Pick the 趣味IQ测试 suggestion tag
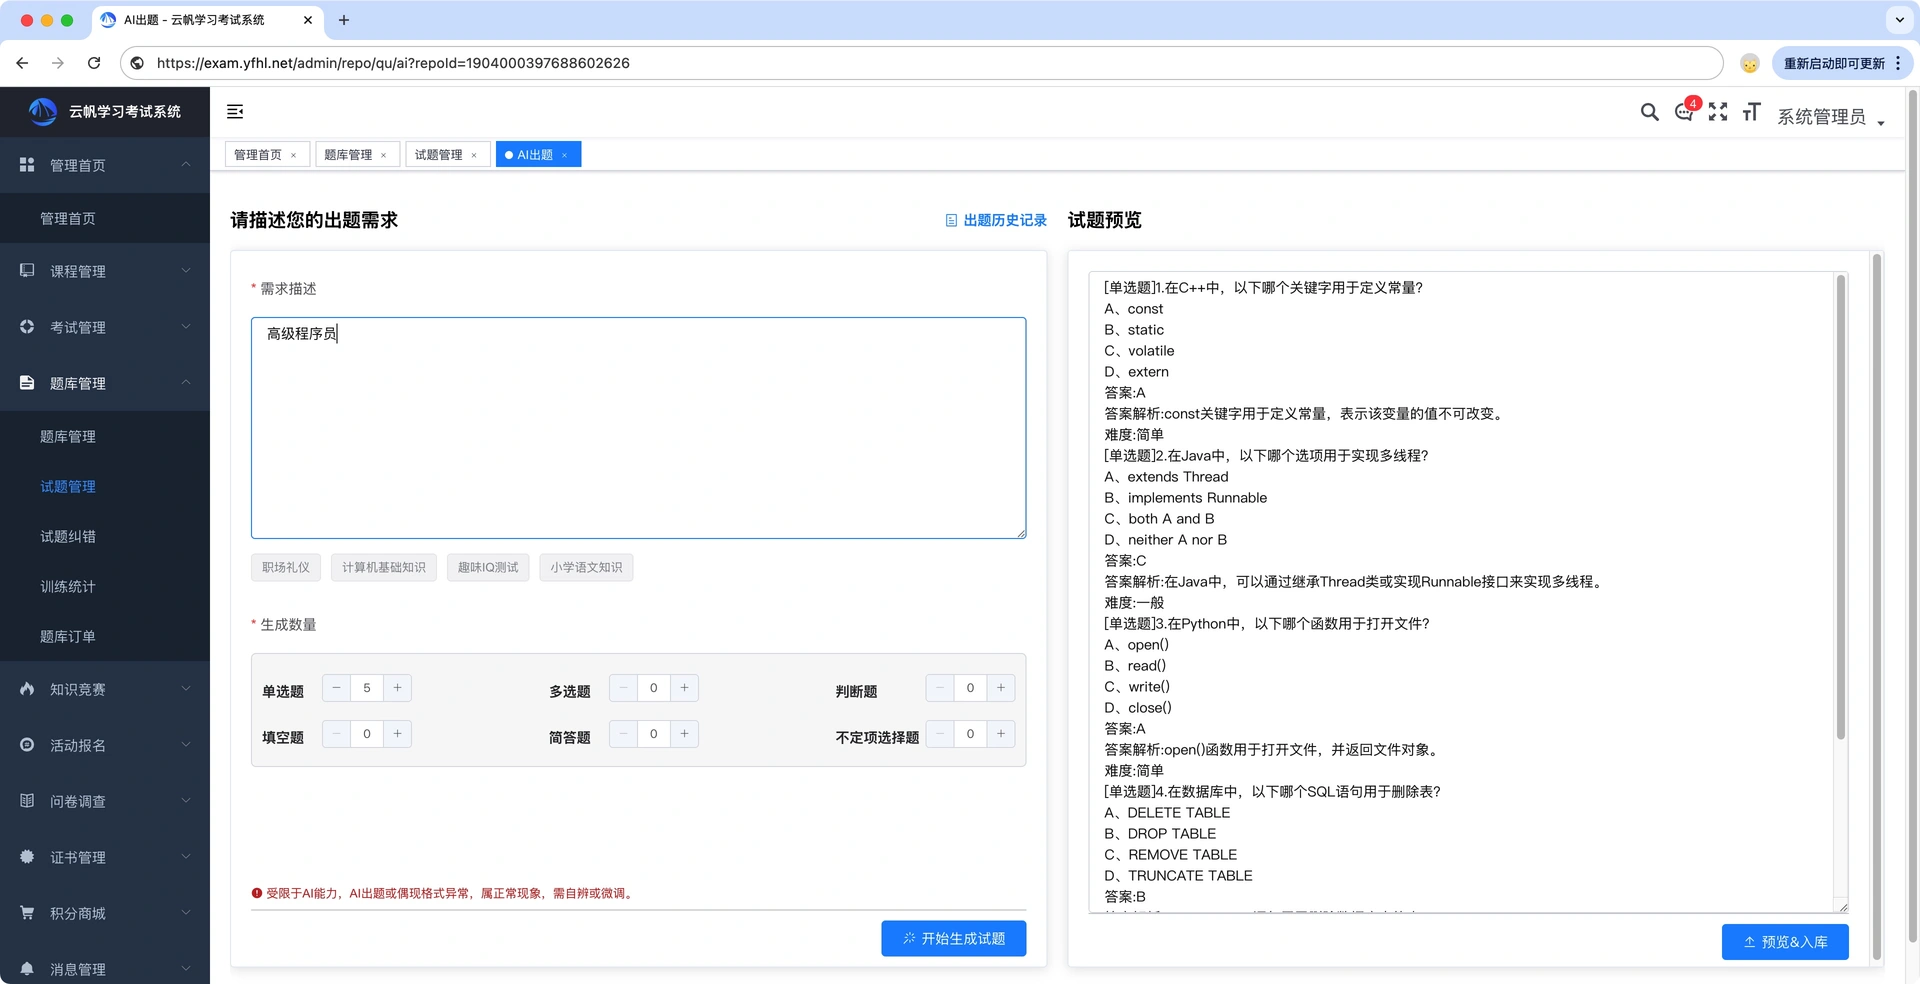The width and height of the screenshot is (1920, 984). coord(488,567)
